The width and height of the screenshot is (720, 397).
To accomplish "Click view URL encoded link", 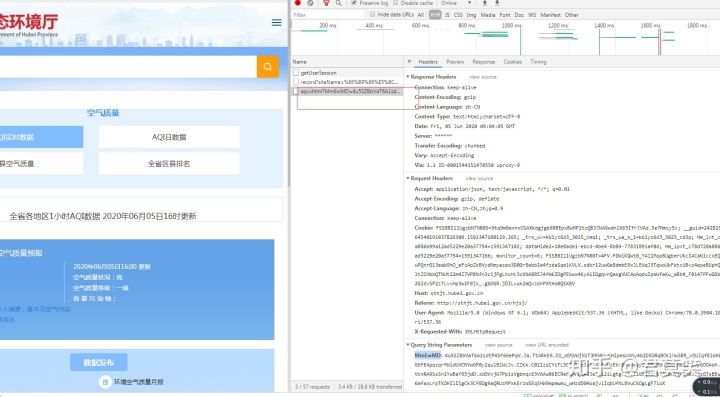I will [547, 345].
